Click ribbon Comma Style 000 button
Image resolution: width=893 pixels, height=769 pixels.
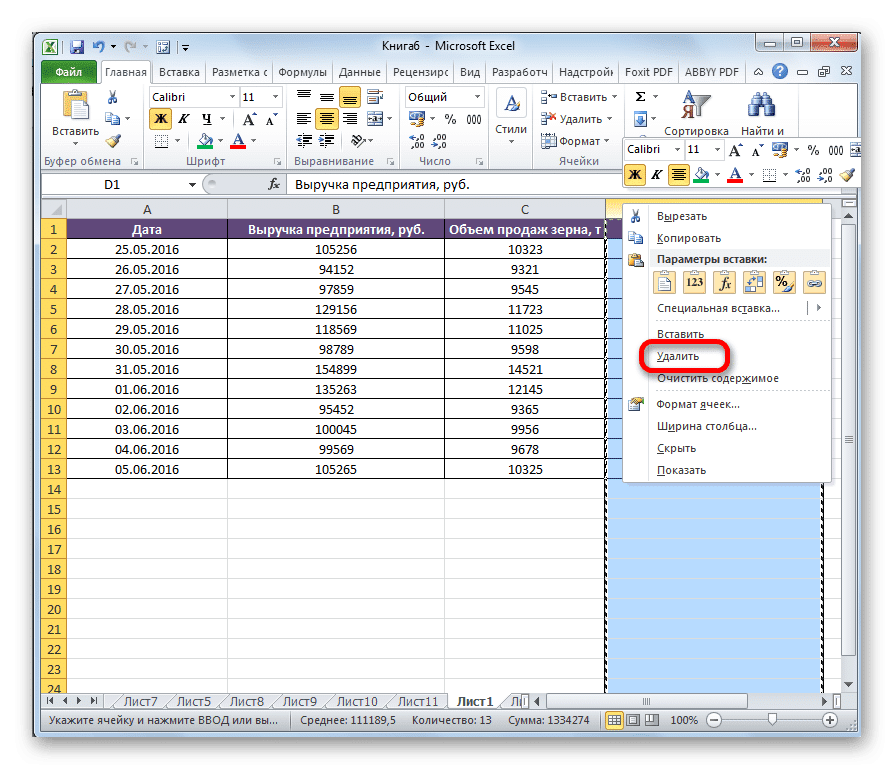[x=473, y=119]
